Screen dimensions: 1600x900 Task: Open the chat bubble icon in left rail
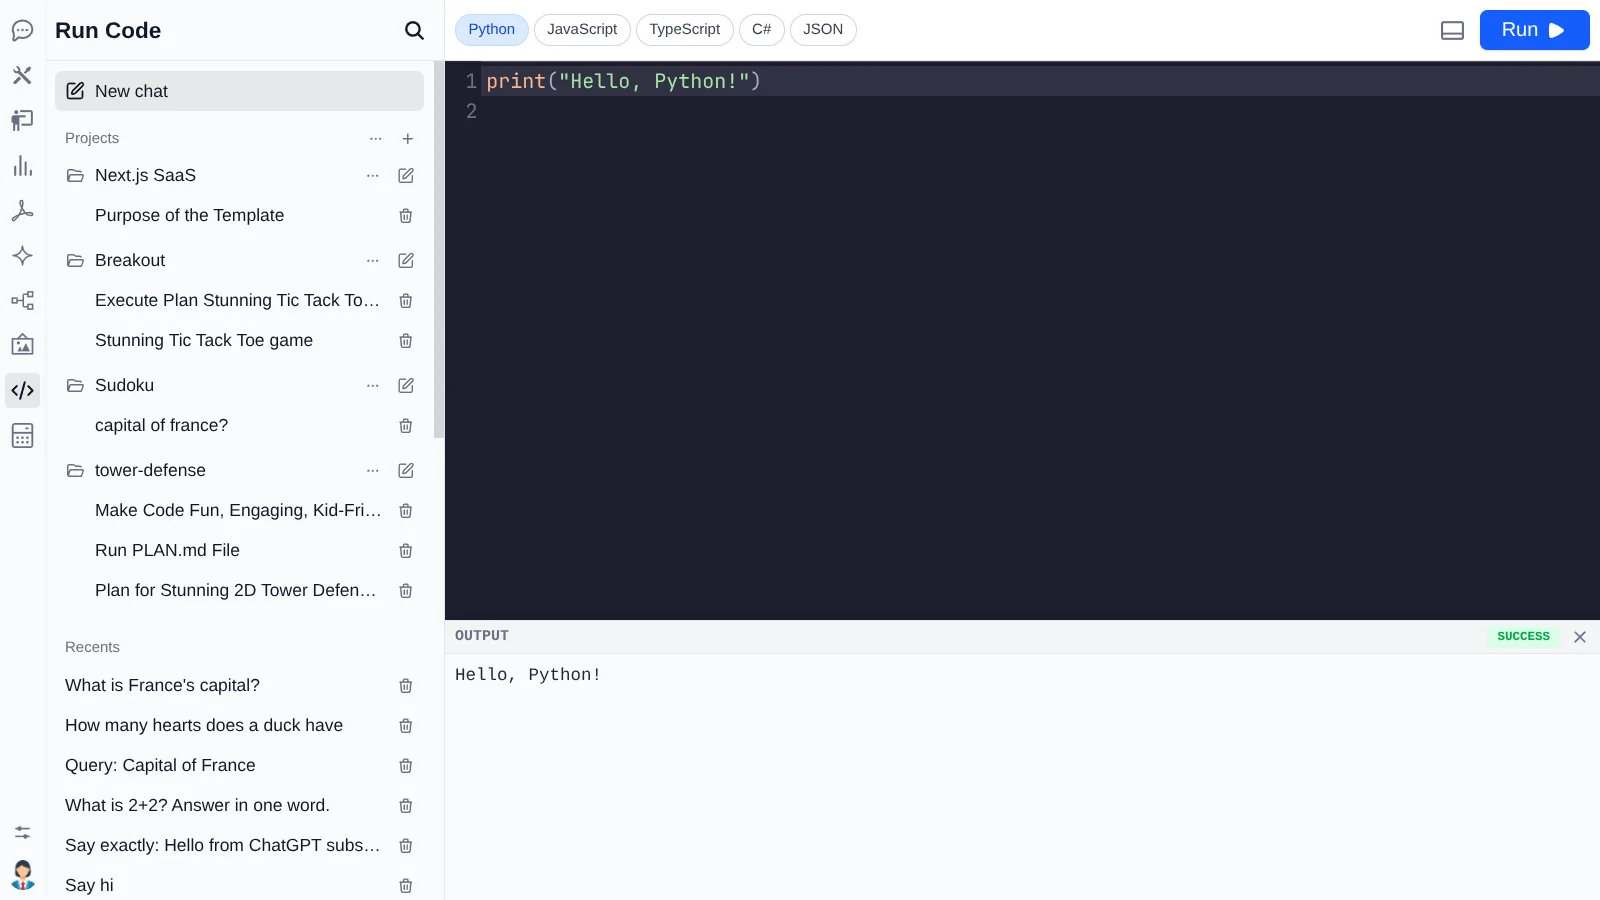(22, 30)
